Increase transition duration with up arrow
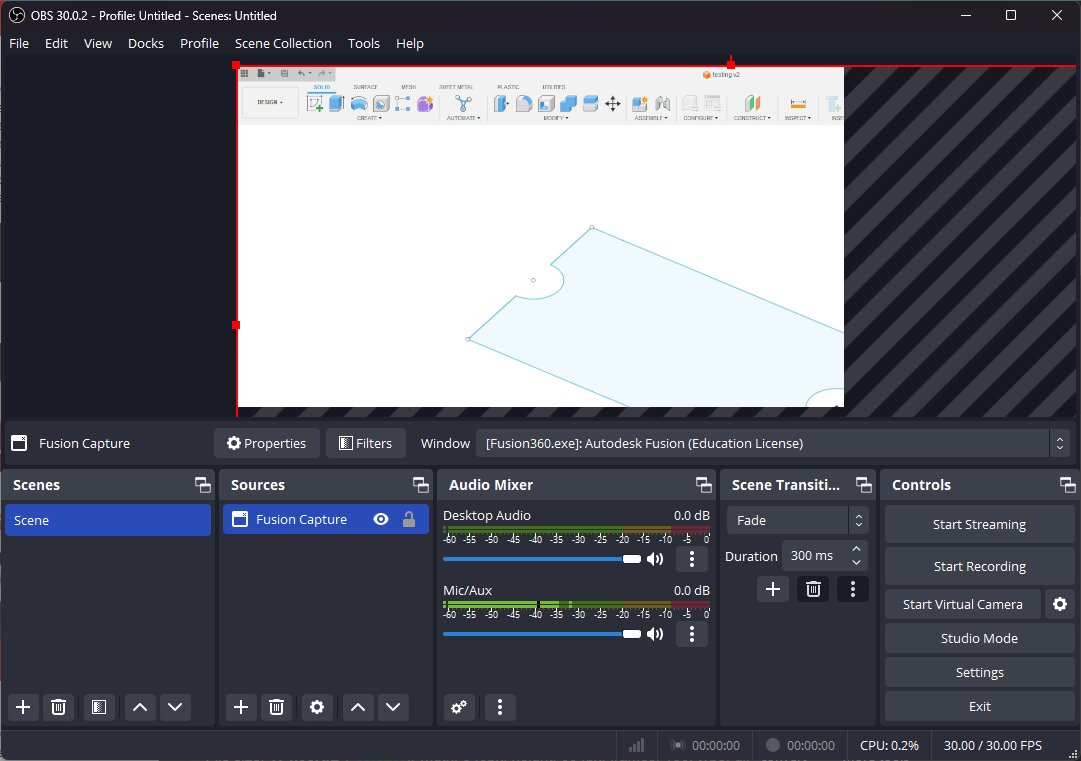 [856, 549]
